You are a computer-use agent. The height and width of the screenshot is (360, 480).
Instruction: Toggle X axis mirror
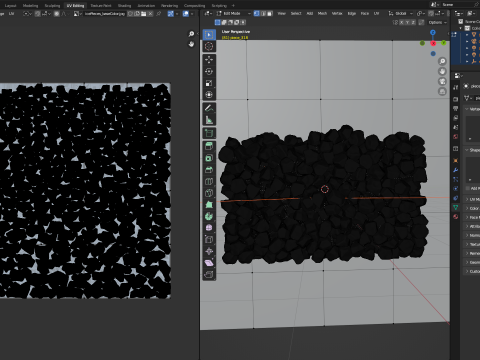(x=402, y=22)
